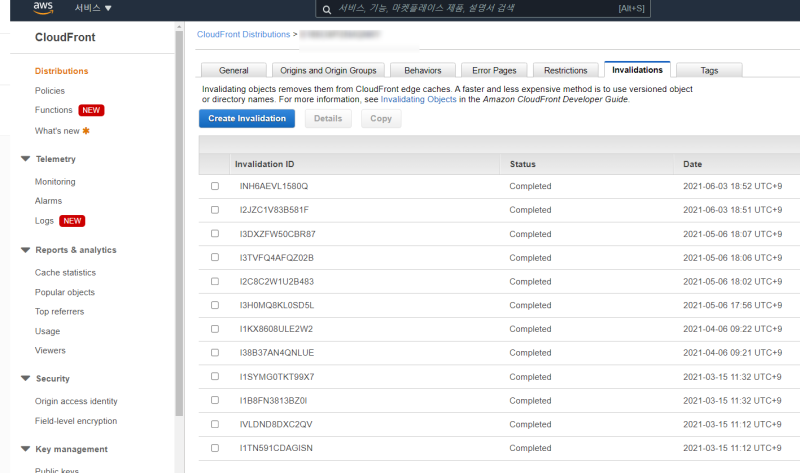Click invalidation ID I3H0MQ8KL0SD5L text
800x473 pixels.
point(277,305)
